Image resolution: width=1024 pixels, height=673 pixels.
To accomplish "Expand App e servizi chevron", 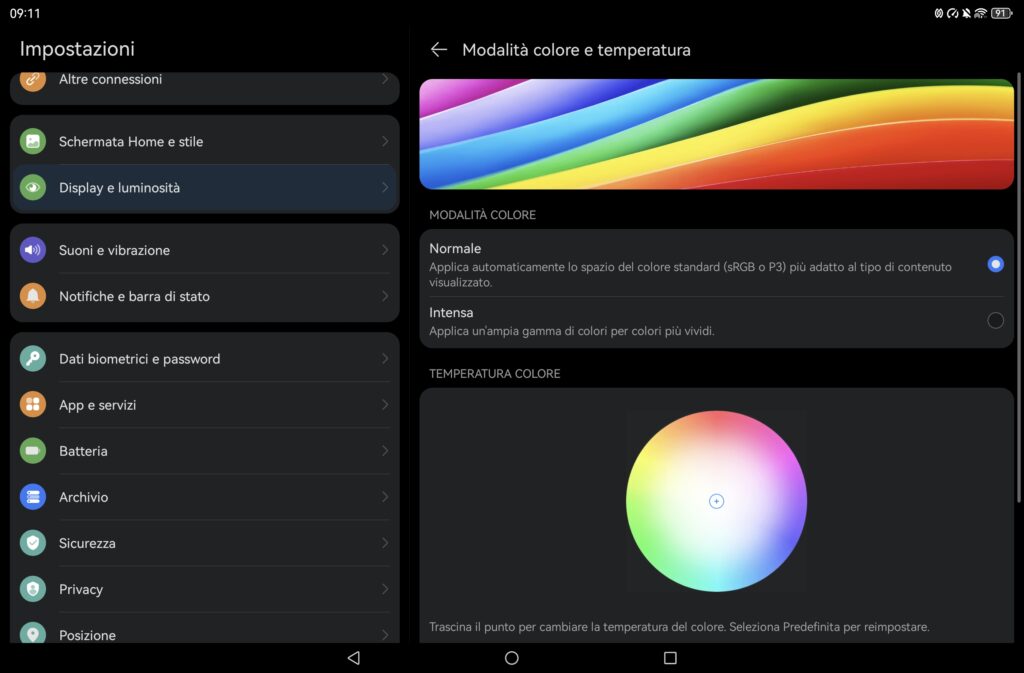I will pos(385,405).
